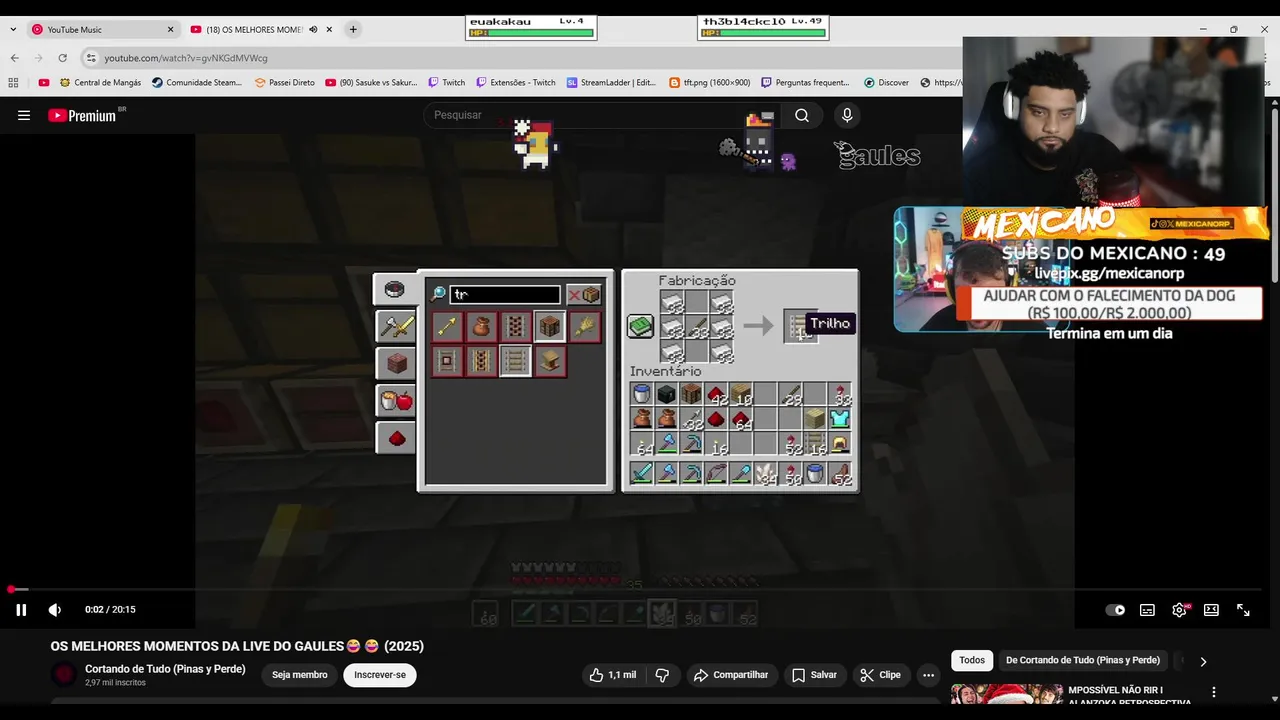Open the Discover bookmark
The height and width of the screenshot is (720, 1280).
[x=886, y=83]
